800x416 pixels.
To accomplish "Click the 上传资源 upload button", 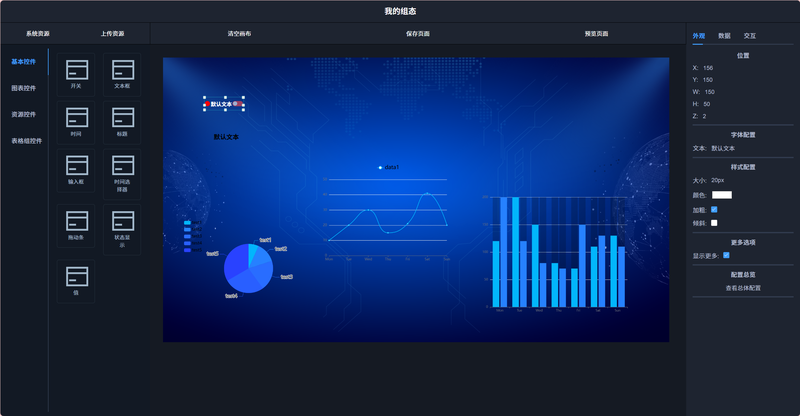I will pos(112,34).
